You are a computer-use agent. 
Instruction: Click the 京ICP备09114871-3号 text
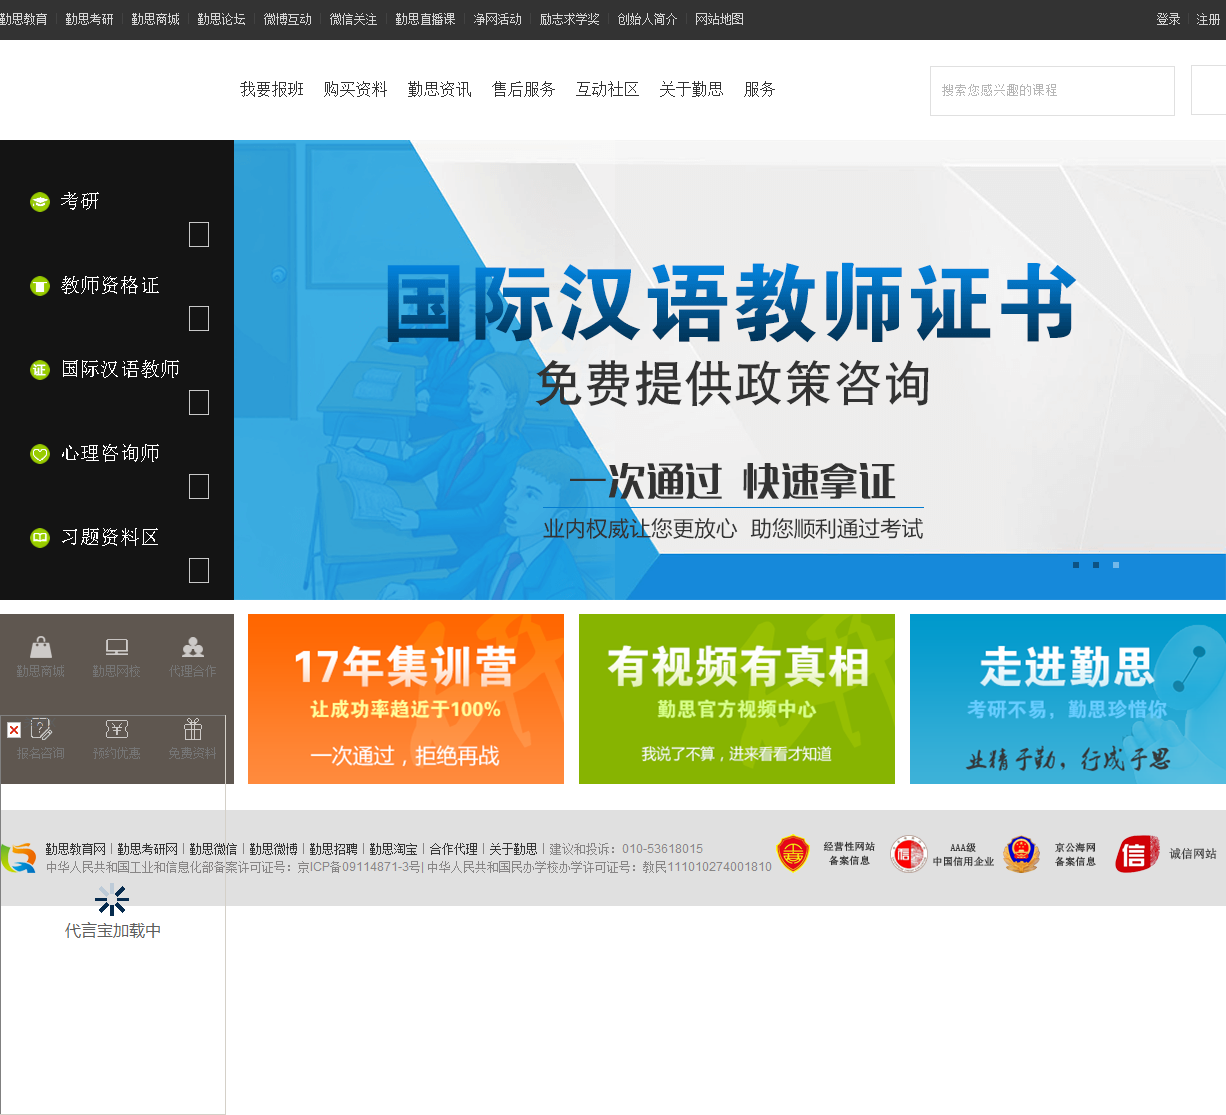(x=359, y=867)
